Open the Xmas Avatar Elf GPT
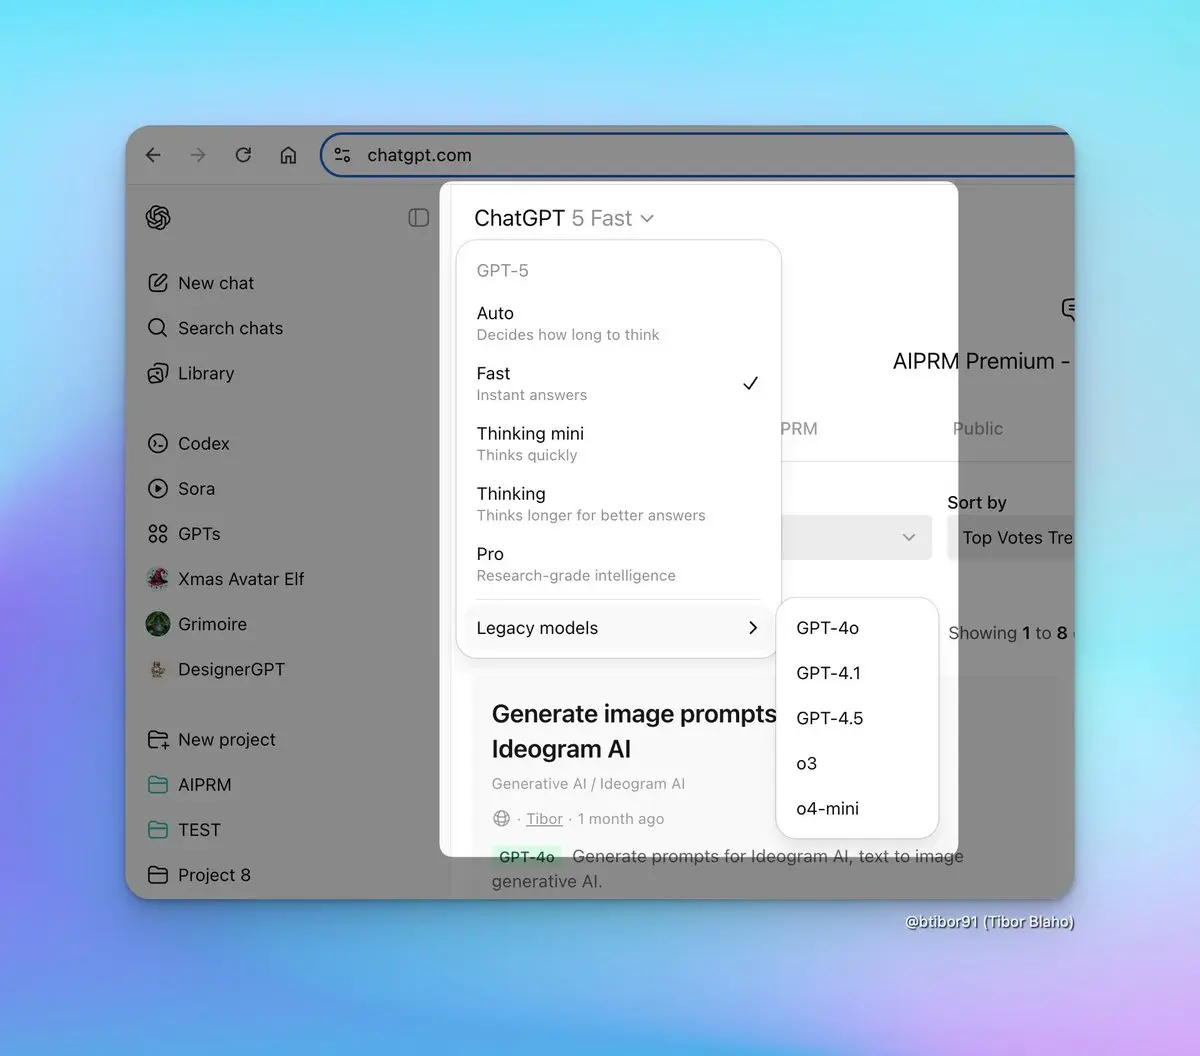Screen dimensions: 1200x1056 click(226, 579)
